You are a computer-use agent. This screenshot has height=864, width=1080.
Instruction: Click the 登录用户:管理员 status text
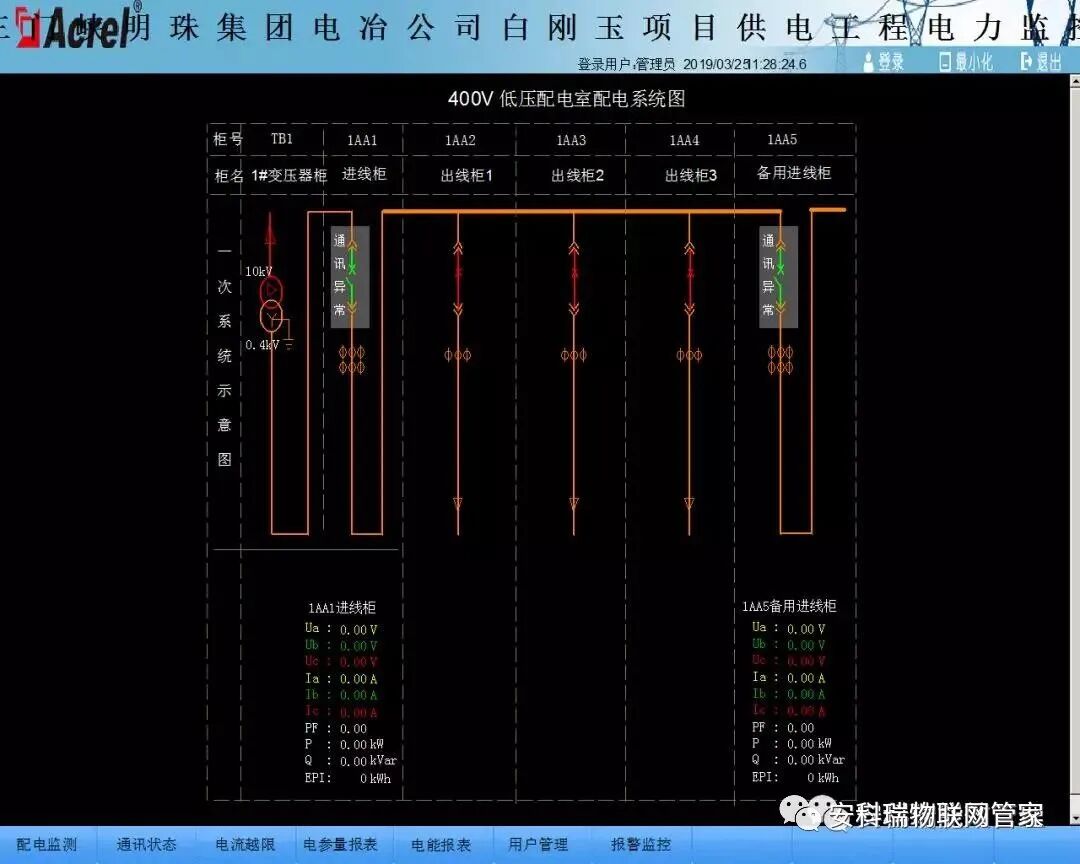pos(625,64)
